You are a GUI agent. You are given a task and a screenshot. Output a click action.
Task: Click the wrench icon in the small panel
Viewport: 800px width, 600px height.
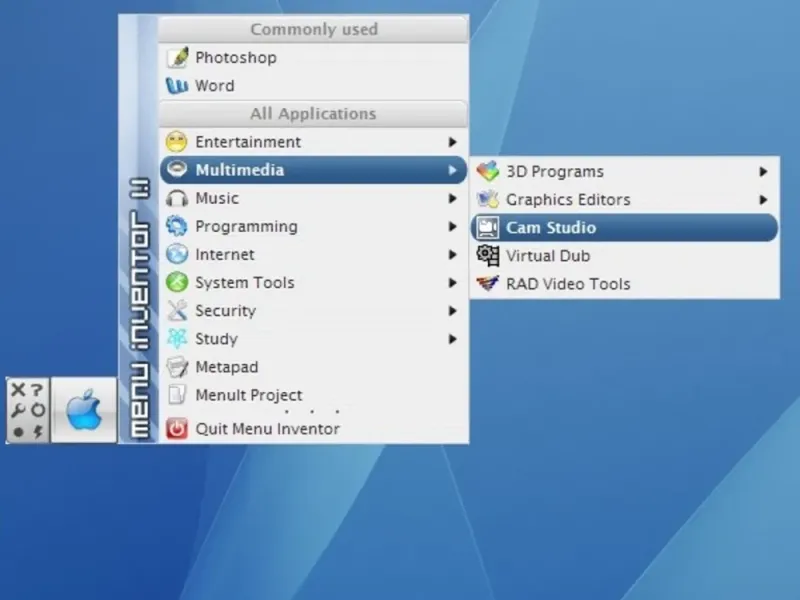(x=18, y=411)
